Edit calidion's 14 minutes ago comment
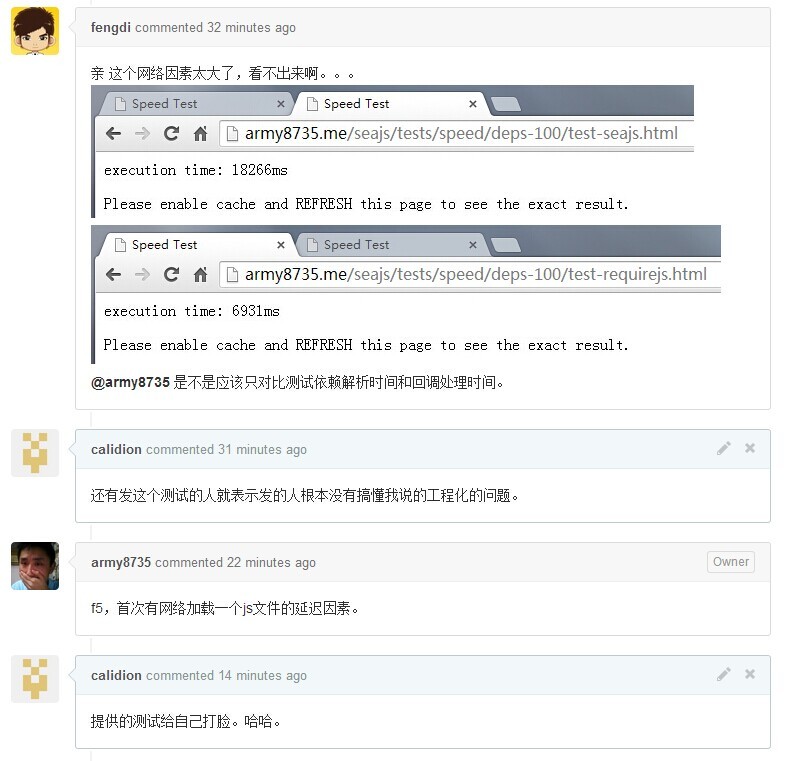This screenshot has height=761, width=796. 724,674
